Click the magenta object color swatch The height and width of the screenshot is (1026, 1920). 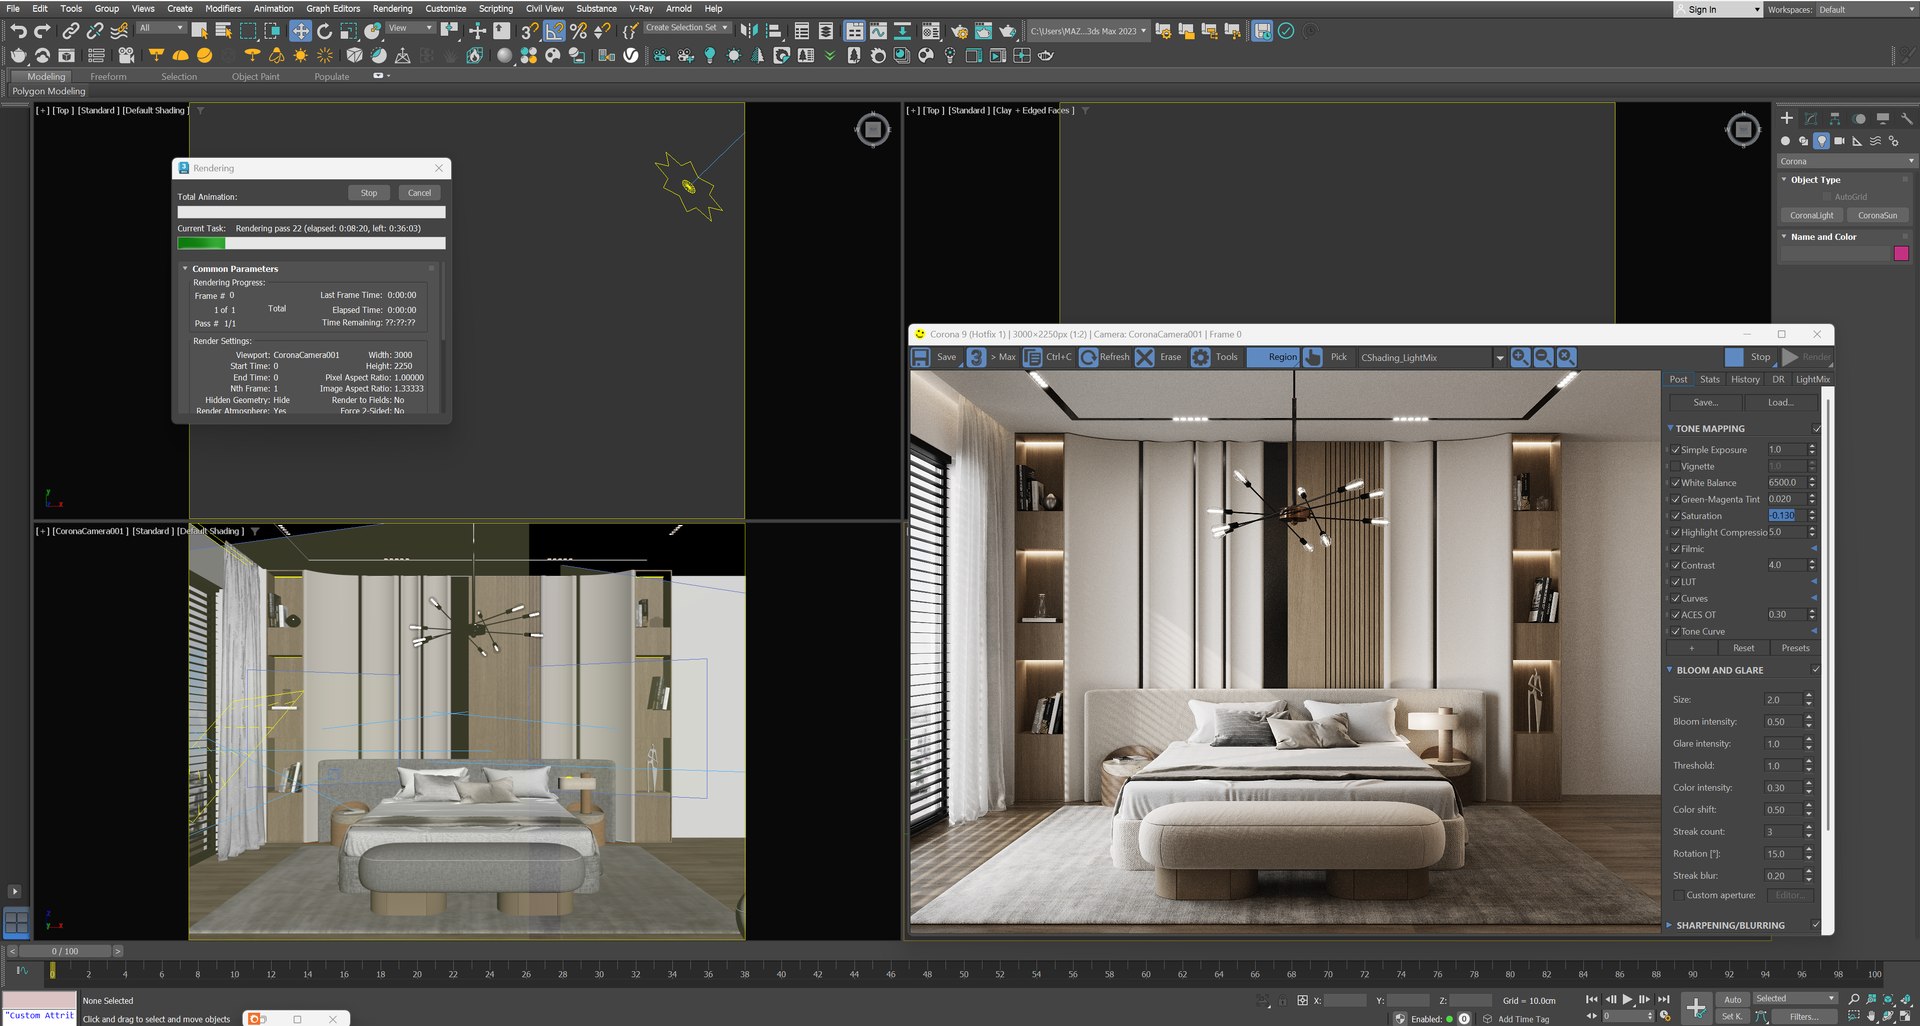[1901, 254]
